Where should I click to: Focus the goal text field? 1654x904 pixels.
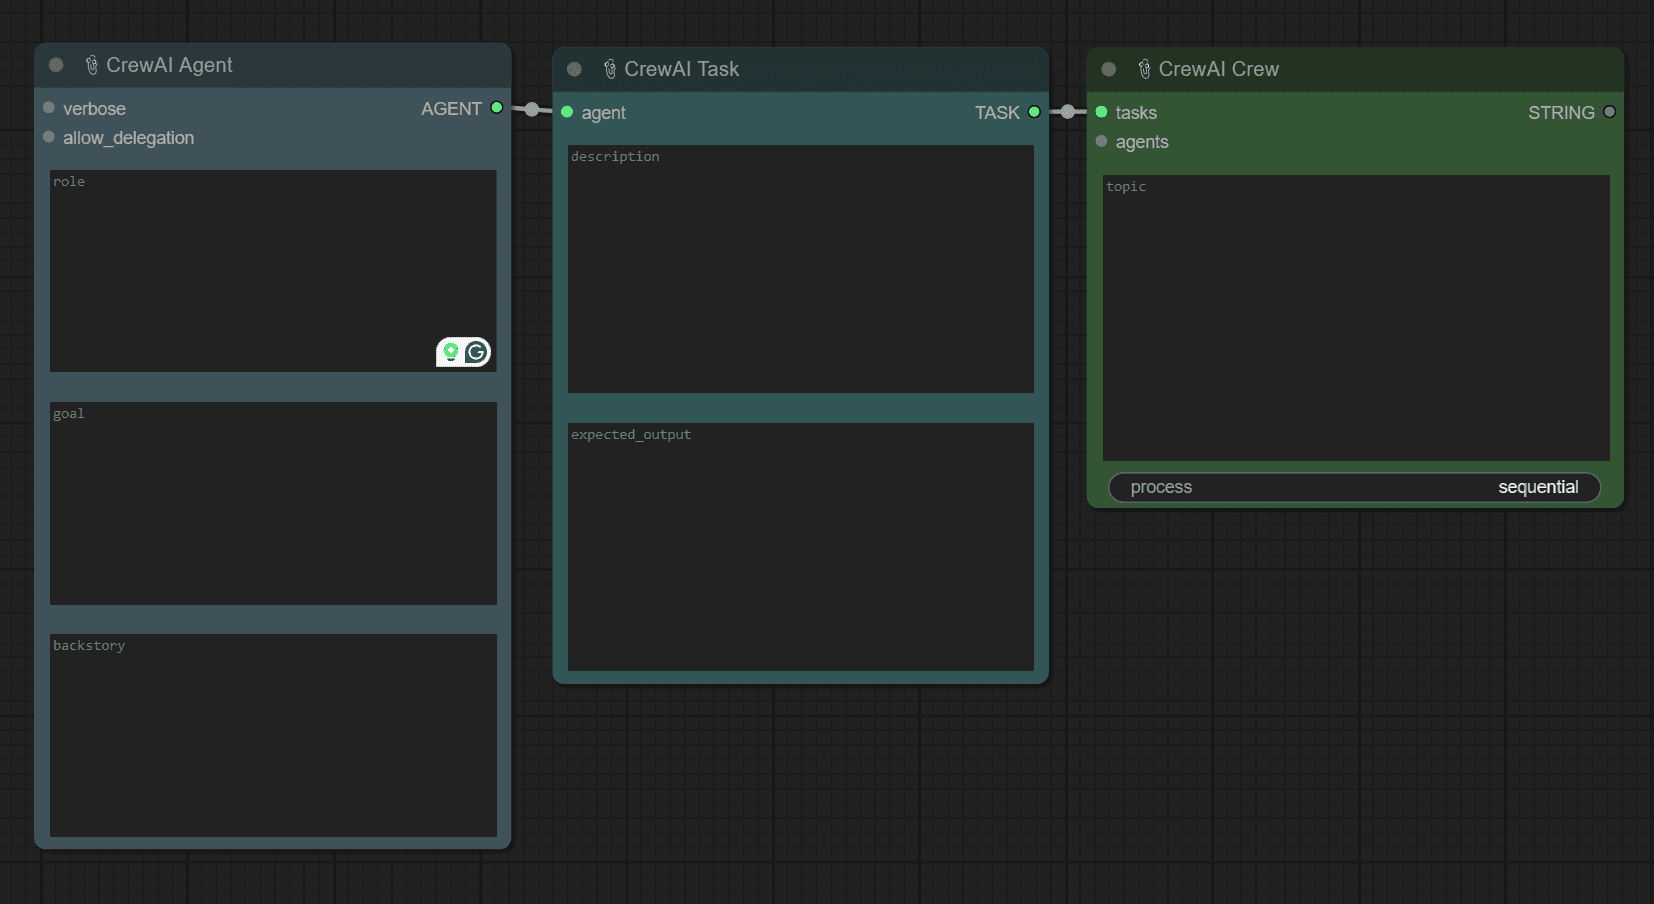pyautogui.click(x=273, y=503)
